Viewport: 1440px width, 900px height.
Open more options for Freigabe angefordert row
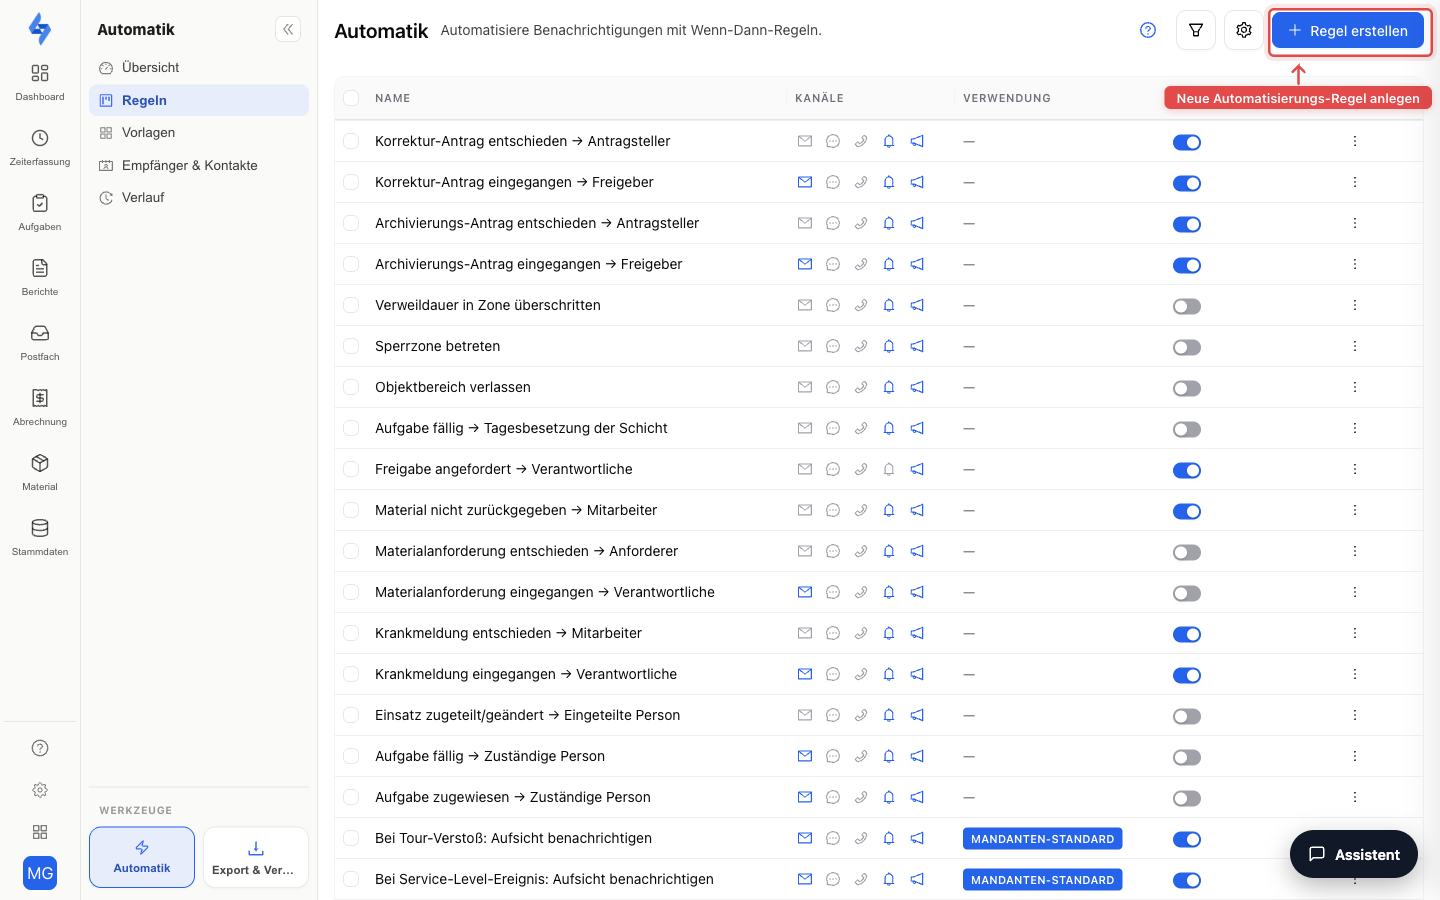coord(1355,469)
